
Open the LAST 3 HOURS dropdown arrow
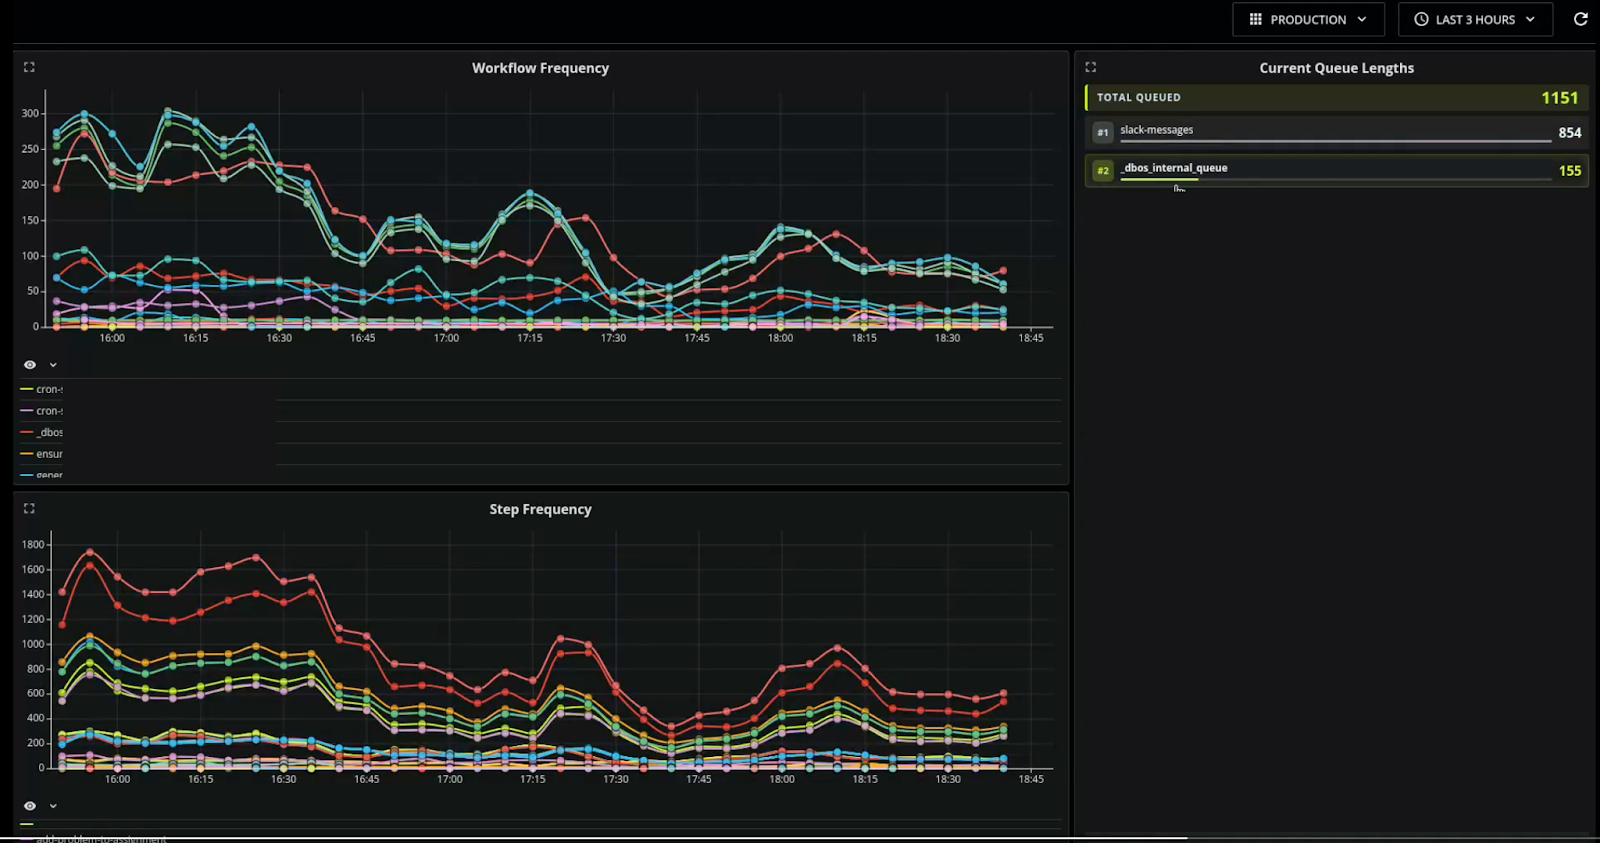tap(1530, 19)
